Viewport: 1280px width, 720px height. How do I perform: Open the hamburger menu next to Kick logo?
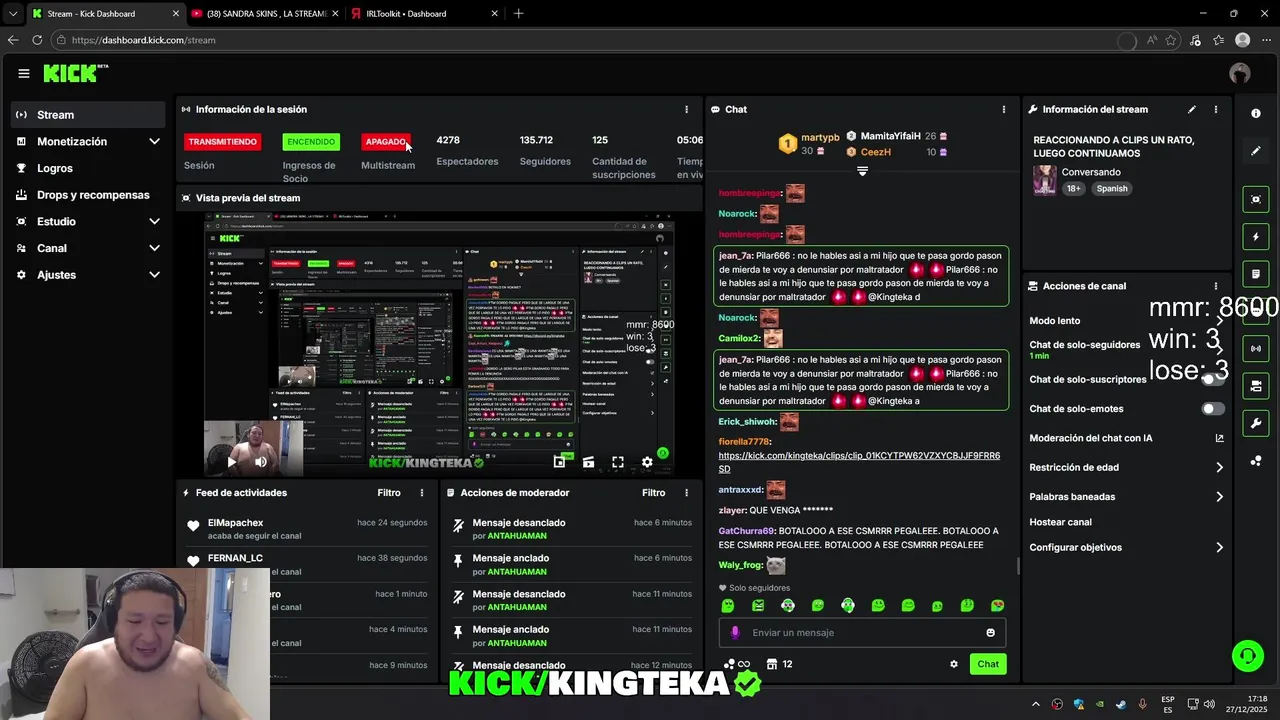point(24,73)
